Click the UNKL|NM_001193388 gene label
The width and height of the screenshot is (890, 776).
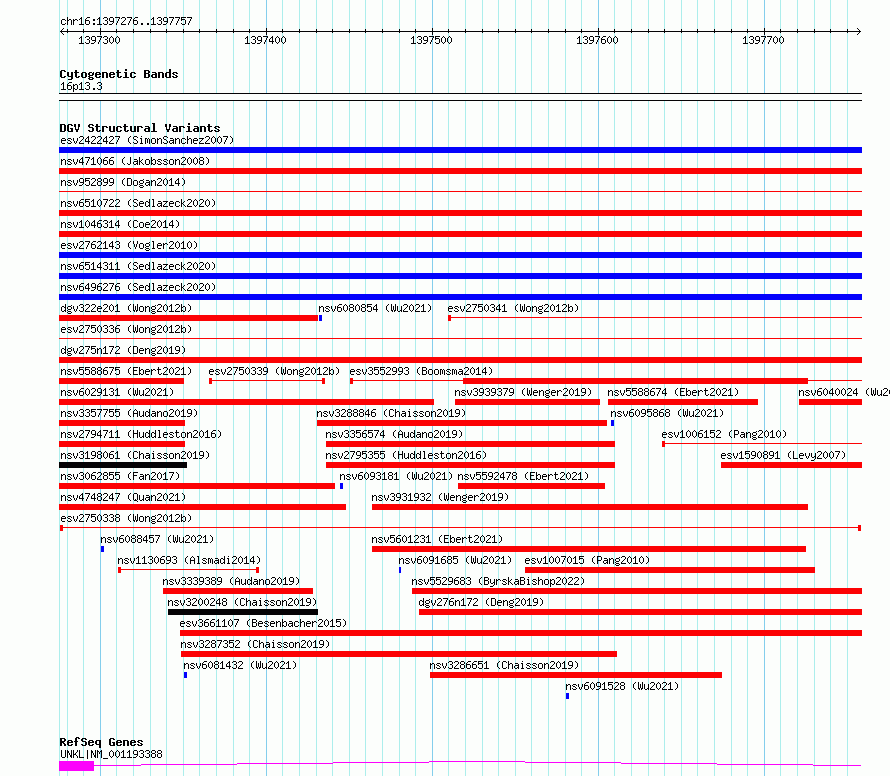point(111,754)
